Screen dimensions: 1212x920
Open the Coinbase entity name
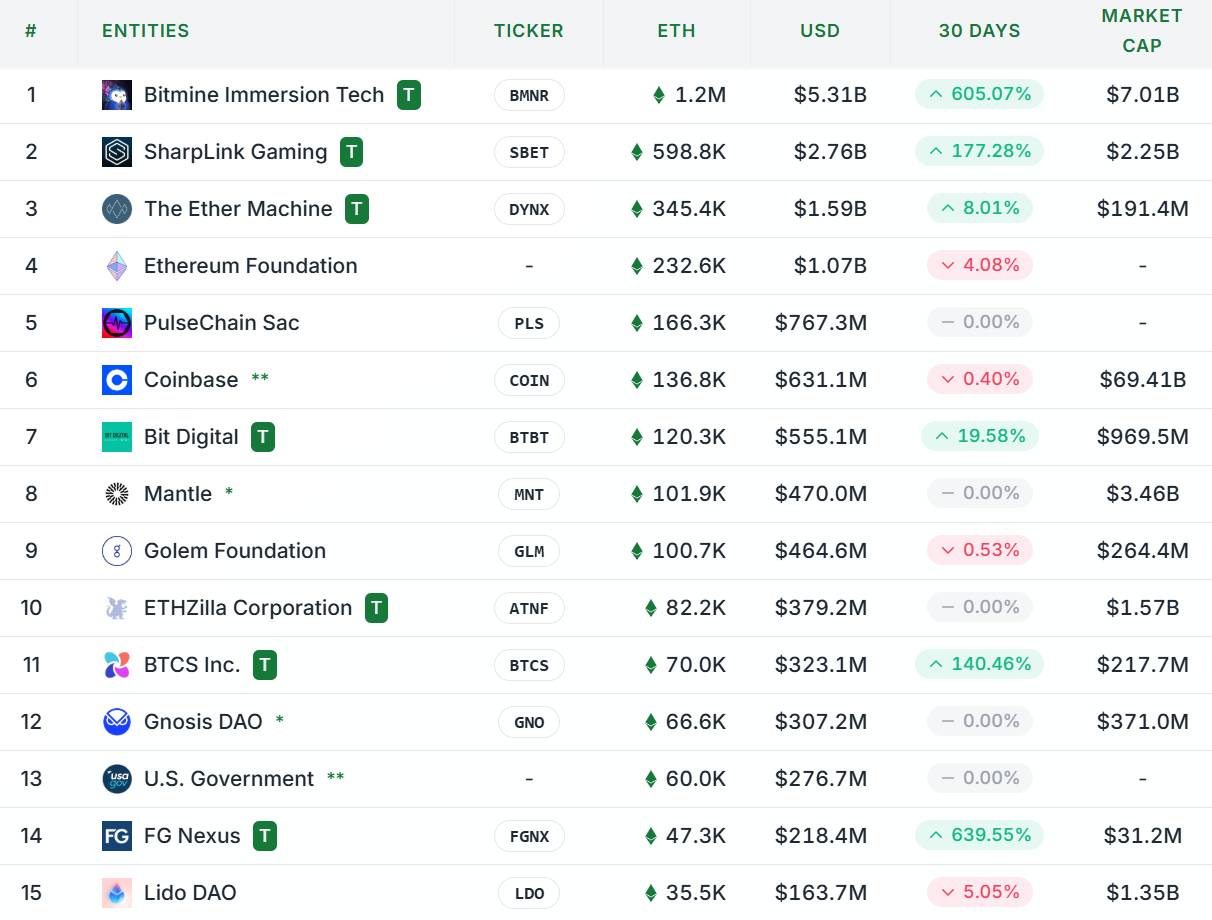point(191,380)
